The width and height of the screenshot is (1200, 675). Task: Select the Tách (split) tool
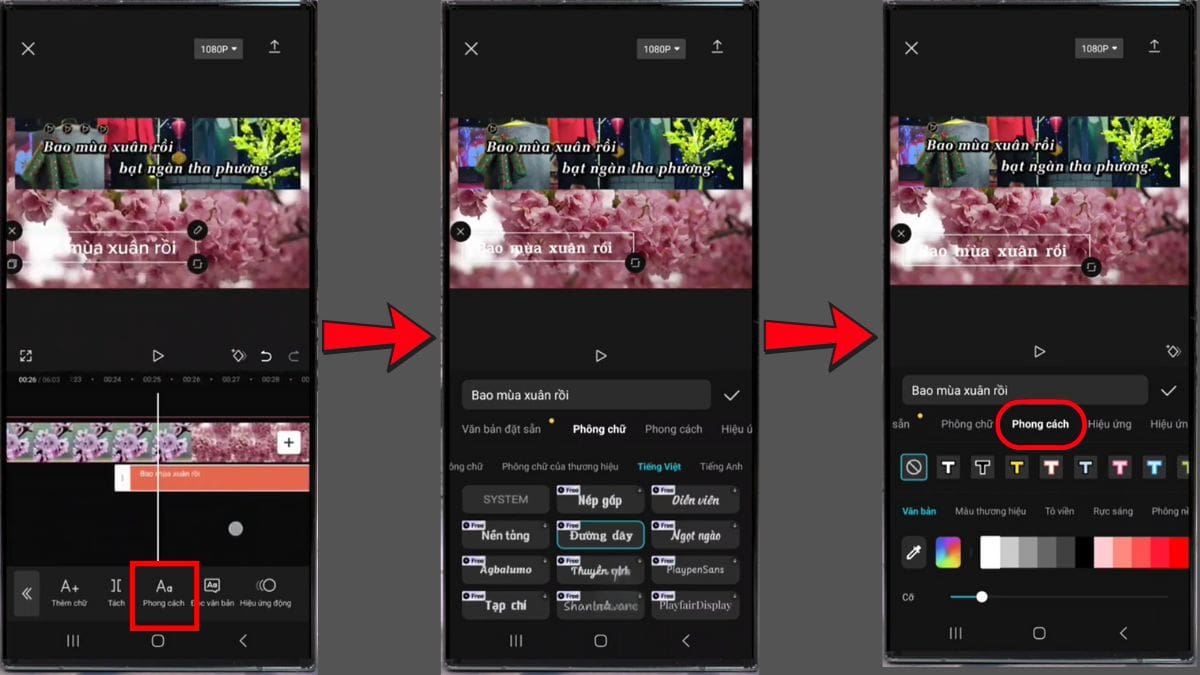(x=116, y=592)
